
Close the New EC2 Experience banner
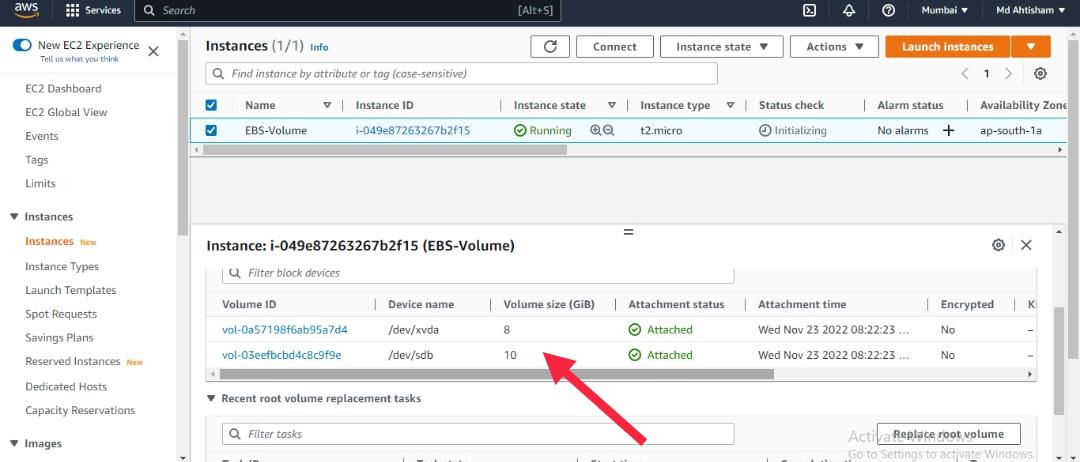[x=154, y=52]
